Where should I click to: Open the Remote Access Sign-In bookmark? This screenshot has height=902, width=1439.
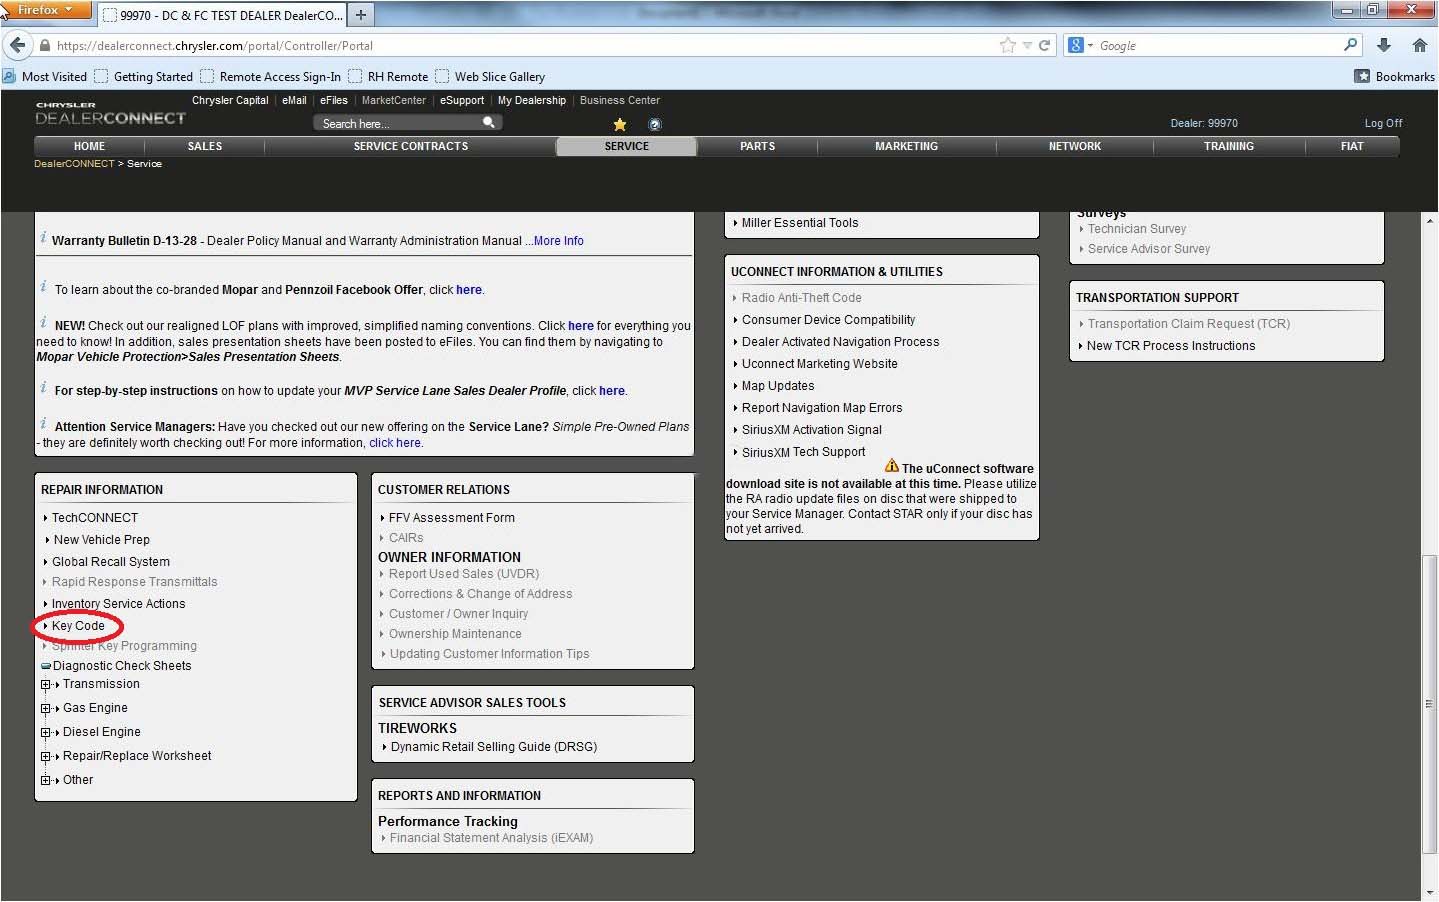point(270,76)
